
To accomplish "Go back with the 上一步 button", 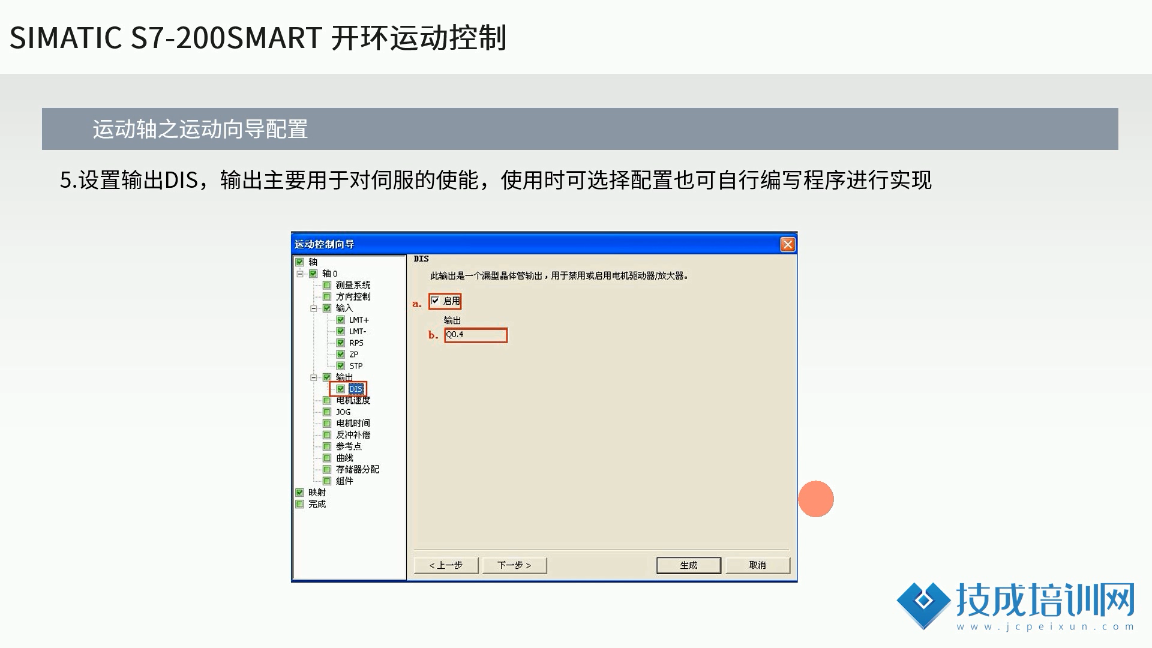I will (x=446, y=565).
